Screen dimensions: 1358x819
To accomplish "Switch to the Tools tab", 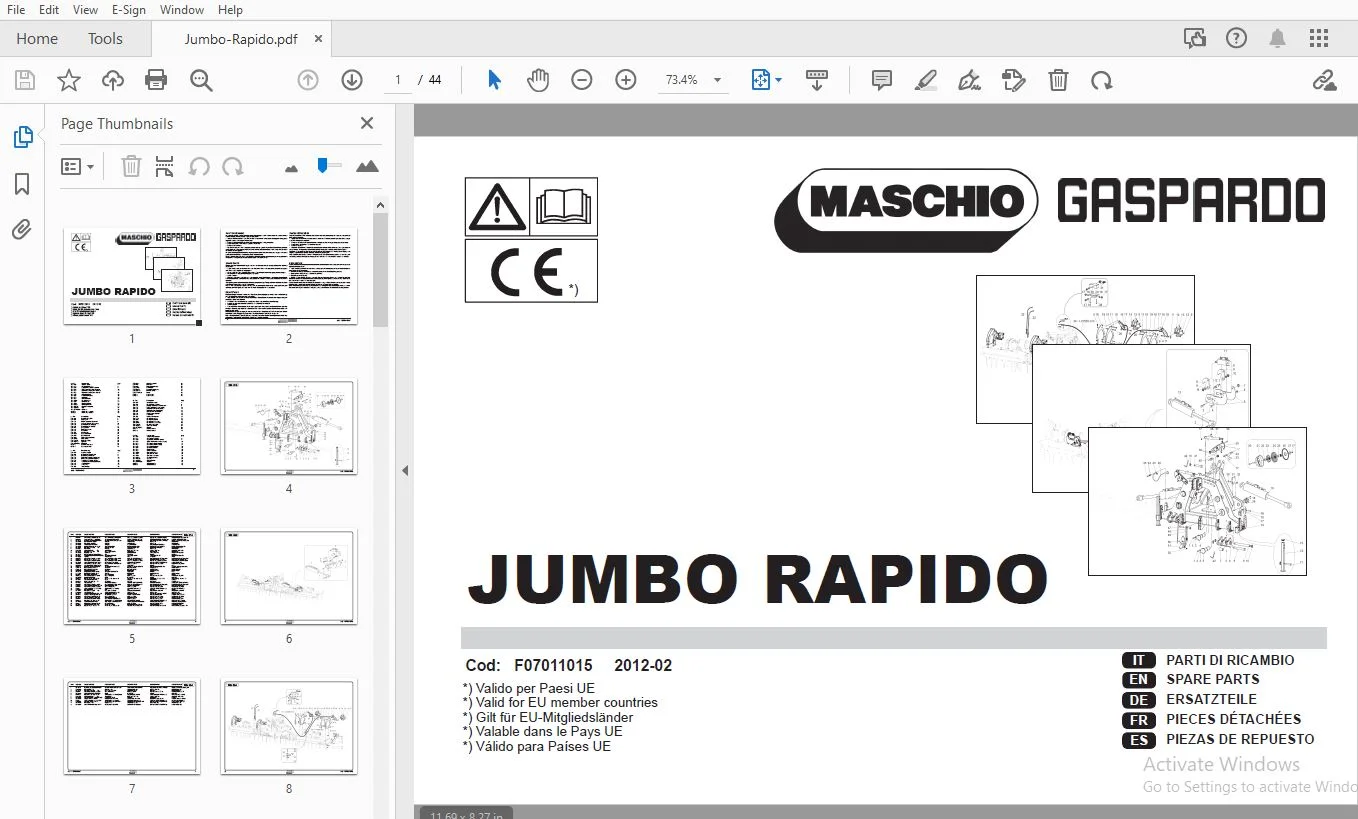I will [x=105, y=39].
